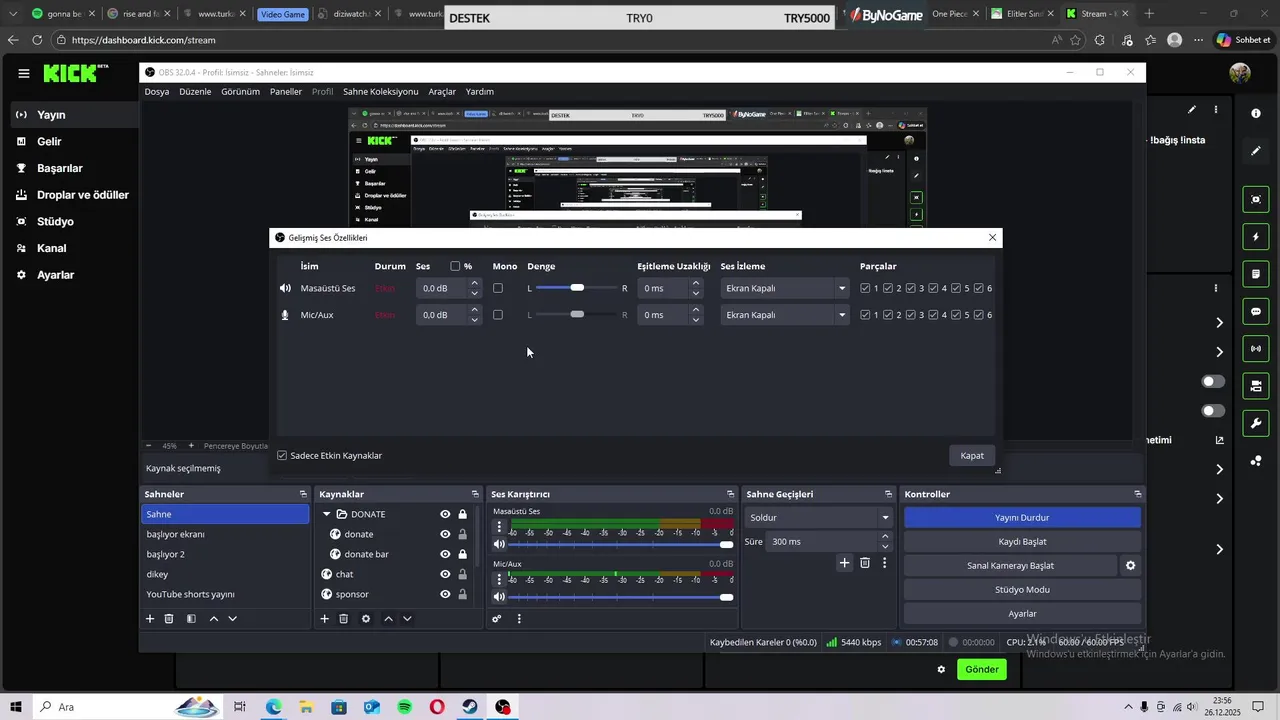Open the Sahne Koleksiyonu menu
Viewport: 1280px width, 720px height.
click(x=381, y=91)
